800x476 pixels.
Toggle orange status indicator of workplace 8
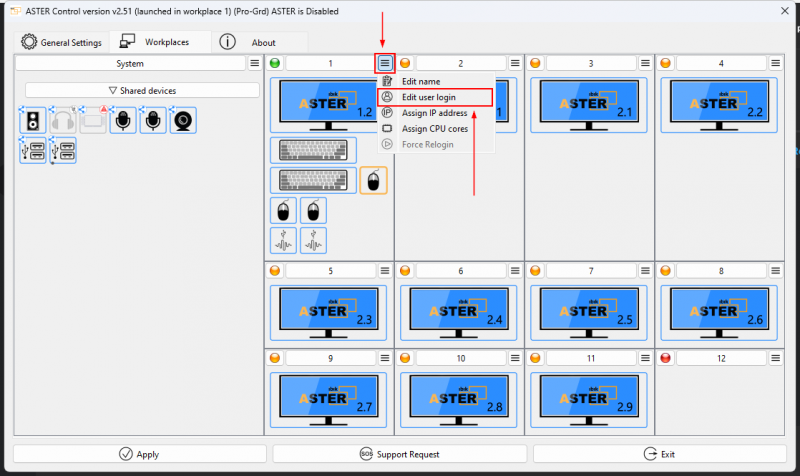tap(665, 271)
